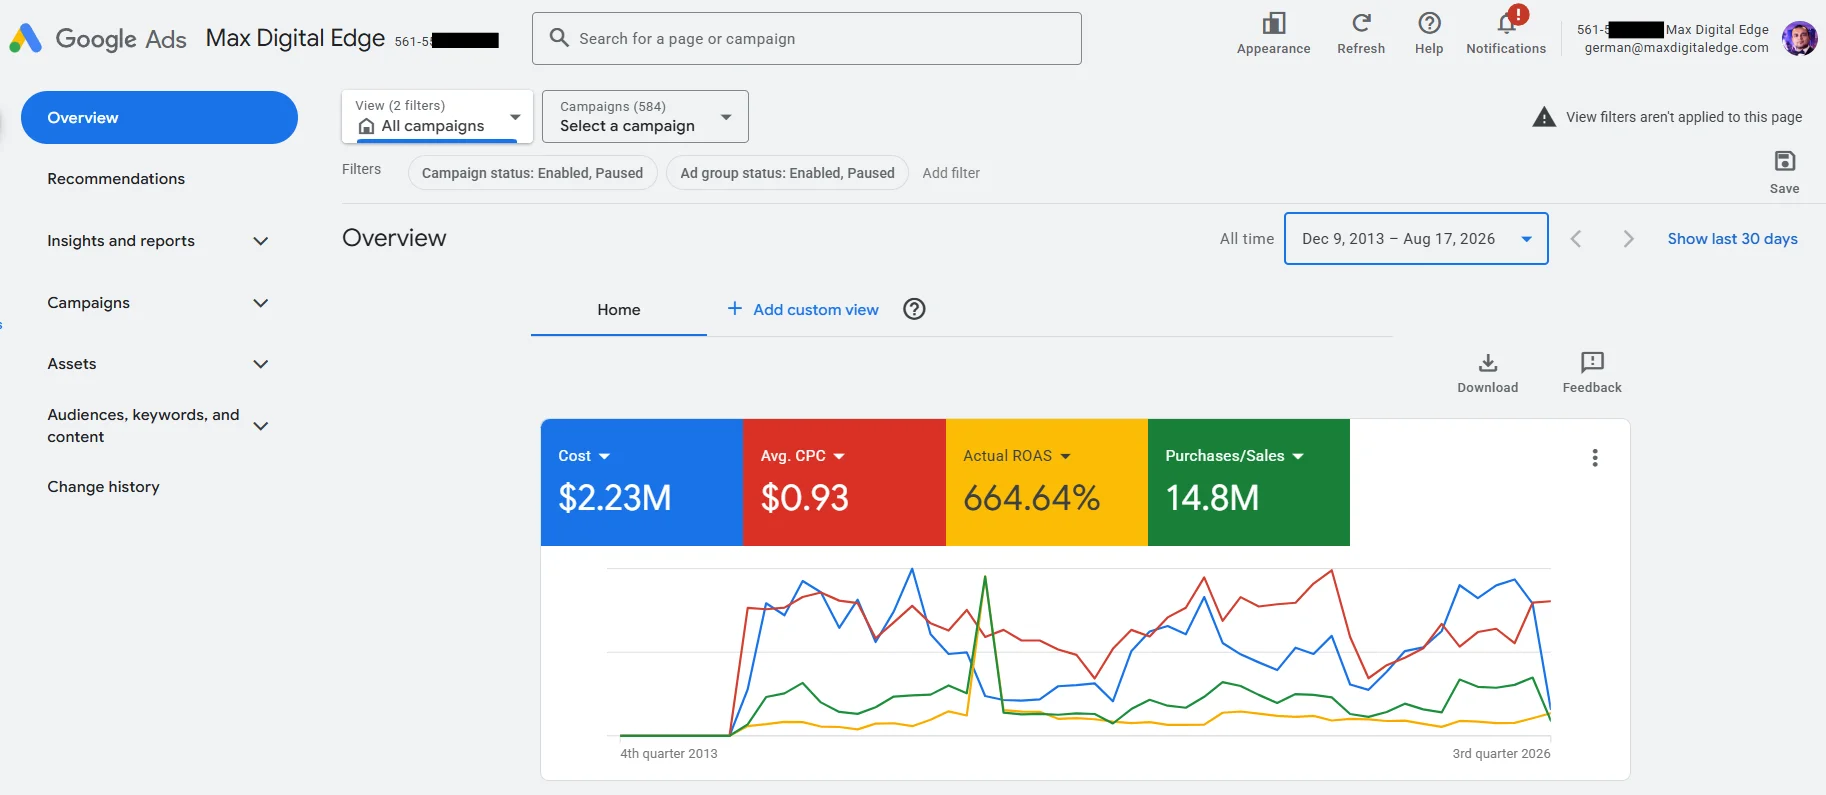Change the Actual ROAS metric dropdown
Image resolution: width=1826 pixels, height=795 pixels.
[x=1017, y=456]
